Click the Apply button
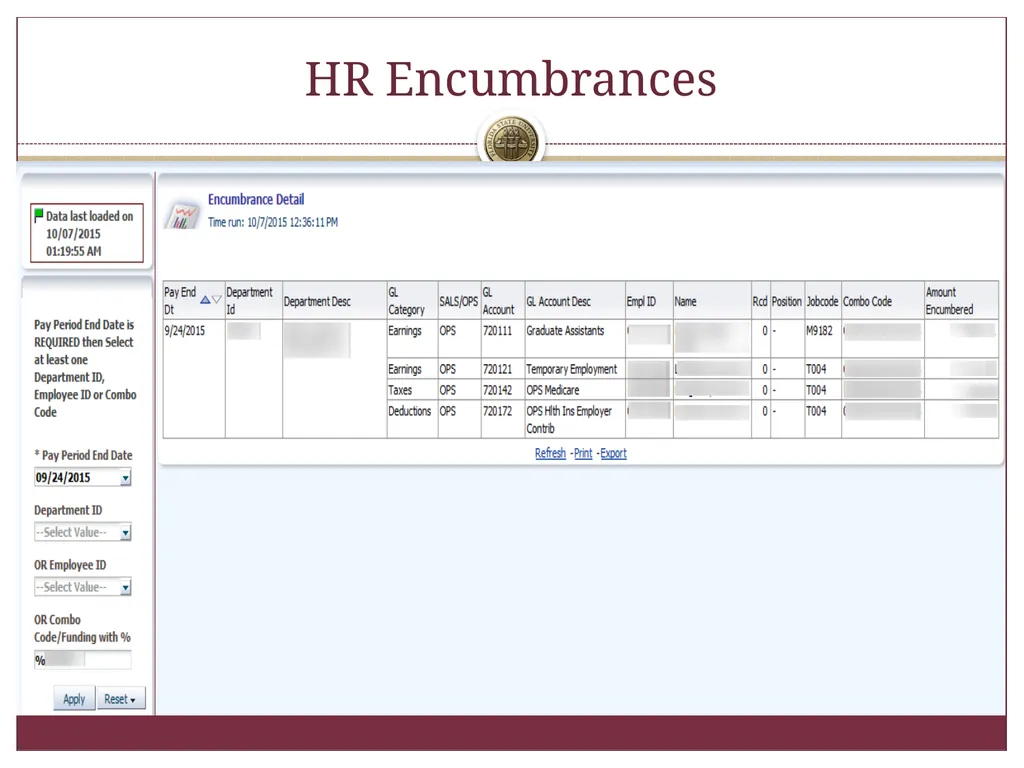 [74, 699]
